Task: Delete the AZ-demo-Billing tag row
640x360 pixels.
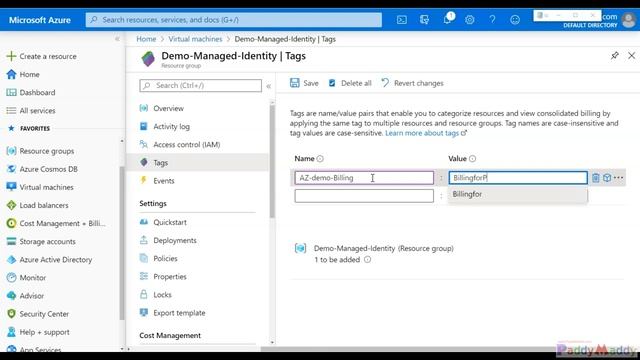Action: point(596,178)
